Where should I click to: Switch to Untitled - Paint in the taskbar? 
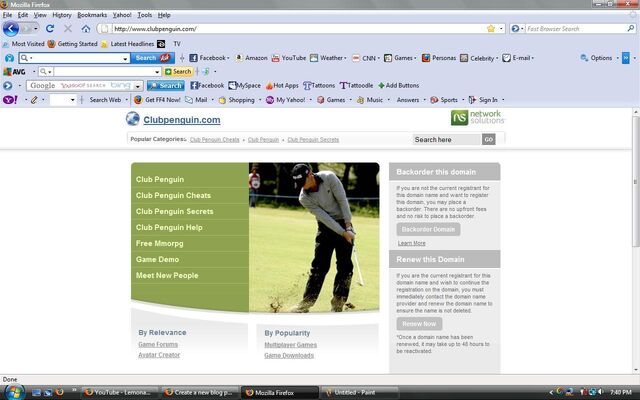359,392
